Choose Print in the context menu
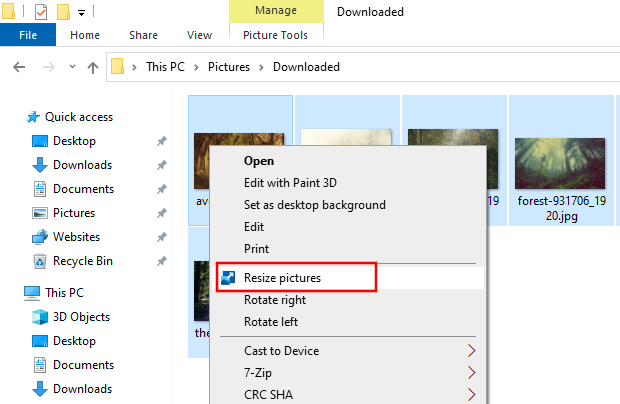620x404 pixels. point(256,249)
